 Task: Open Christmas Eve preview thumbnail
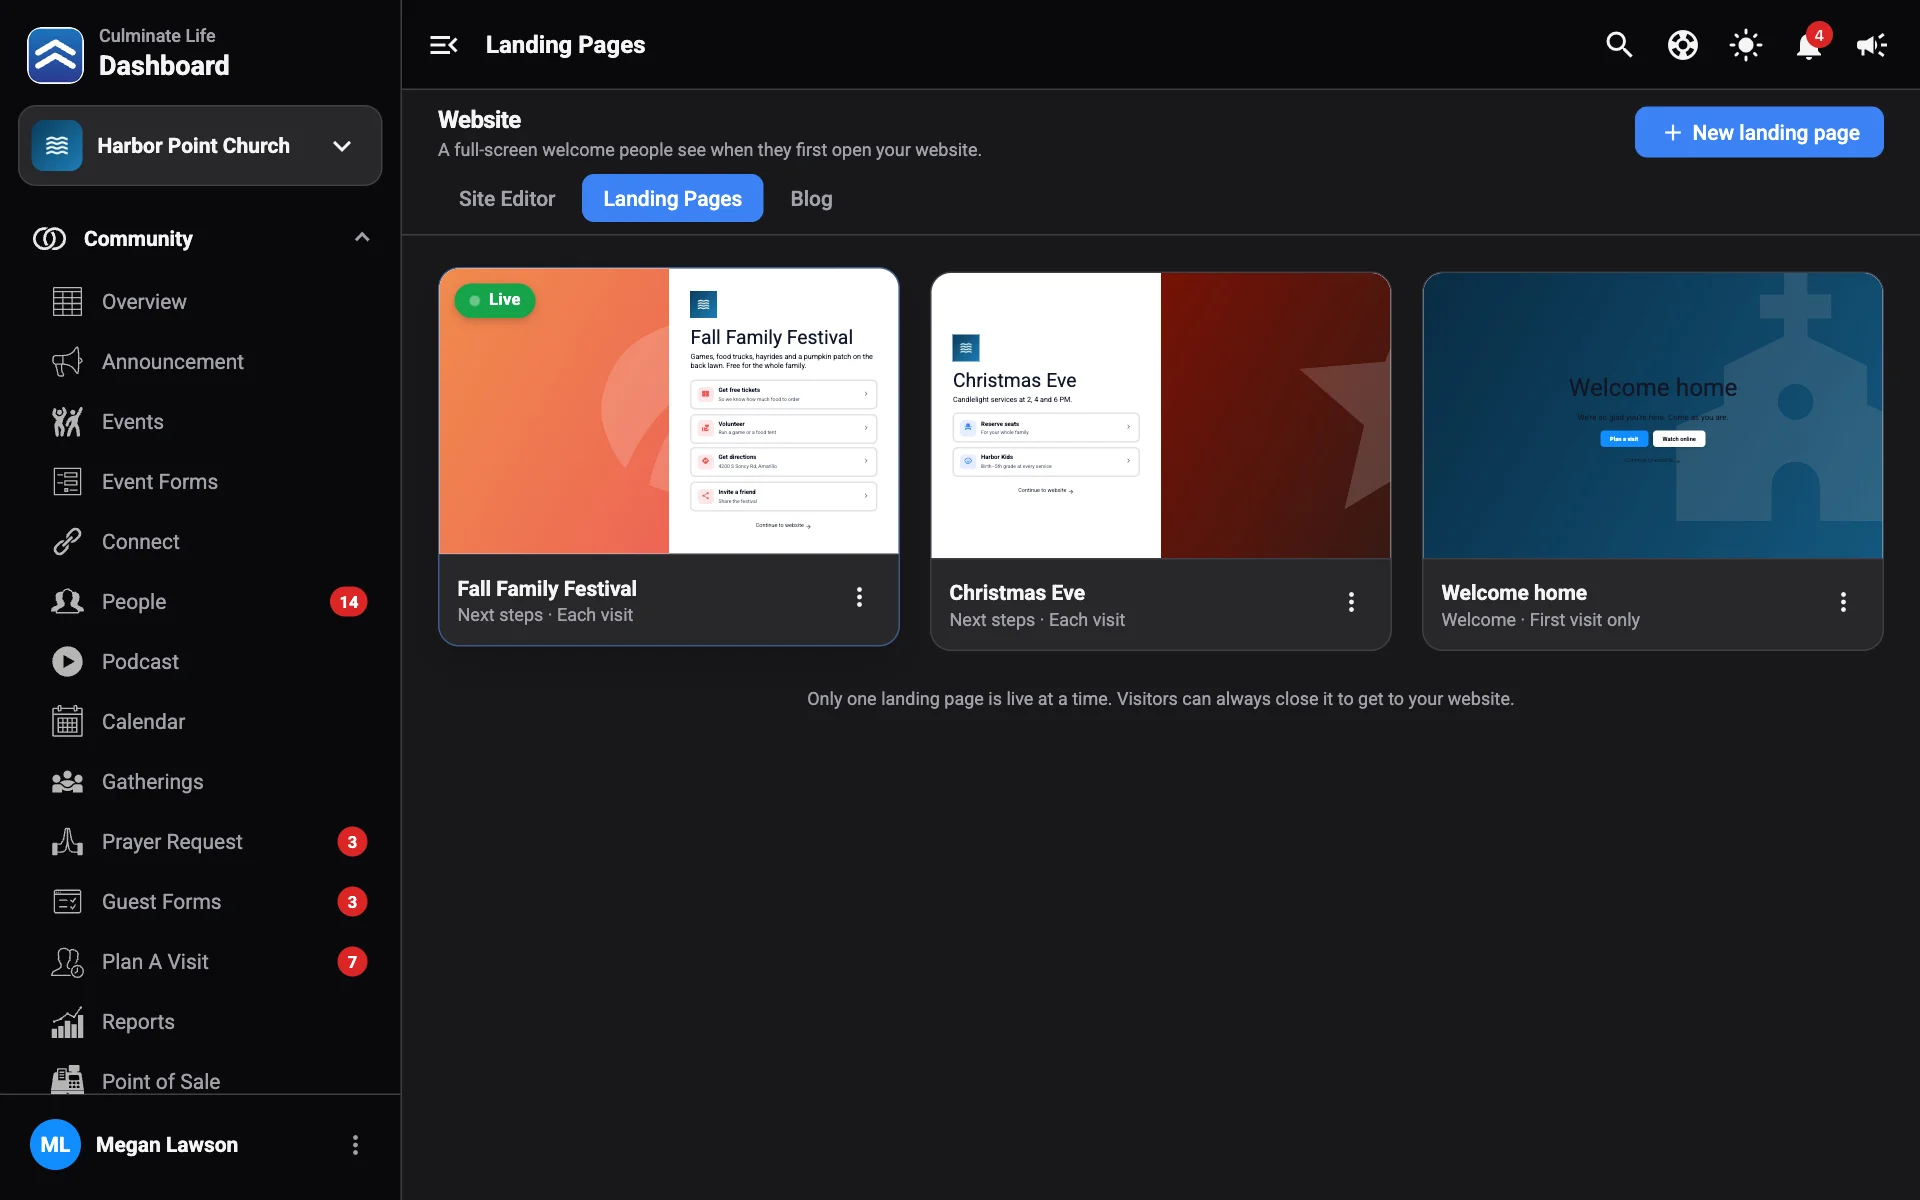1160,415
